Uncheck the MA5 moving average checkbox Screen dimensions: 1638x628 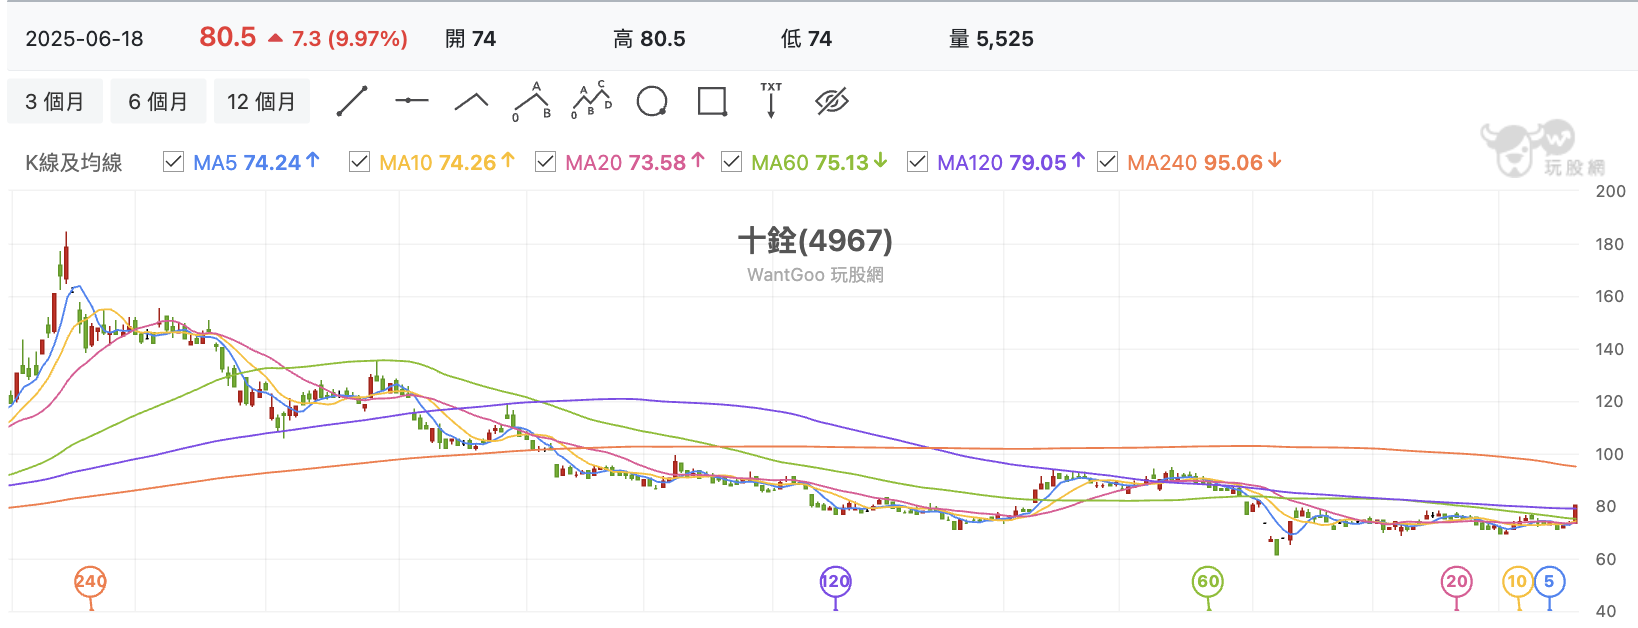pos(173,162)
